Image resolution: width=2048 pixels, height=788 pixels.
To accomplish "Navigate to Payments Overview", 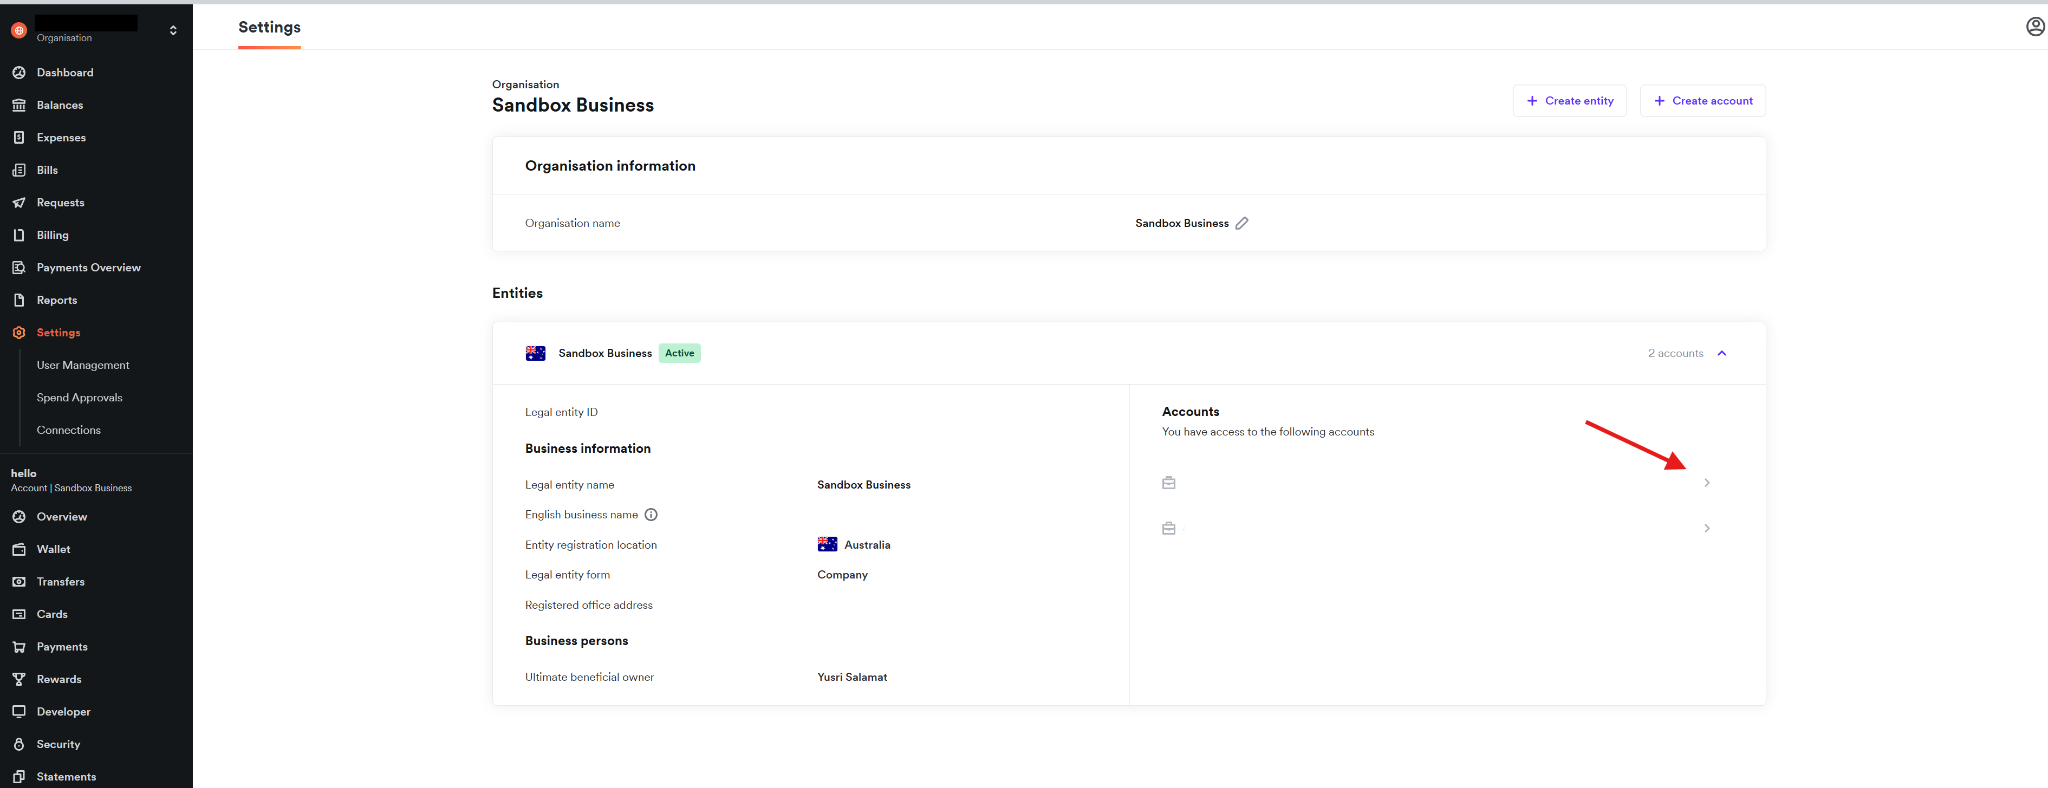I will tap(88, 267).
